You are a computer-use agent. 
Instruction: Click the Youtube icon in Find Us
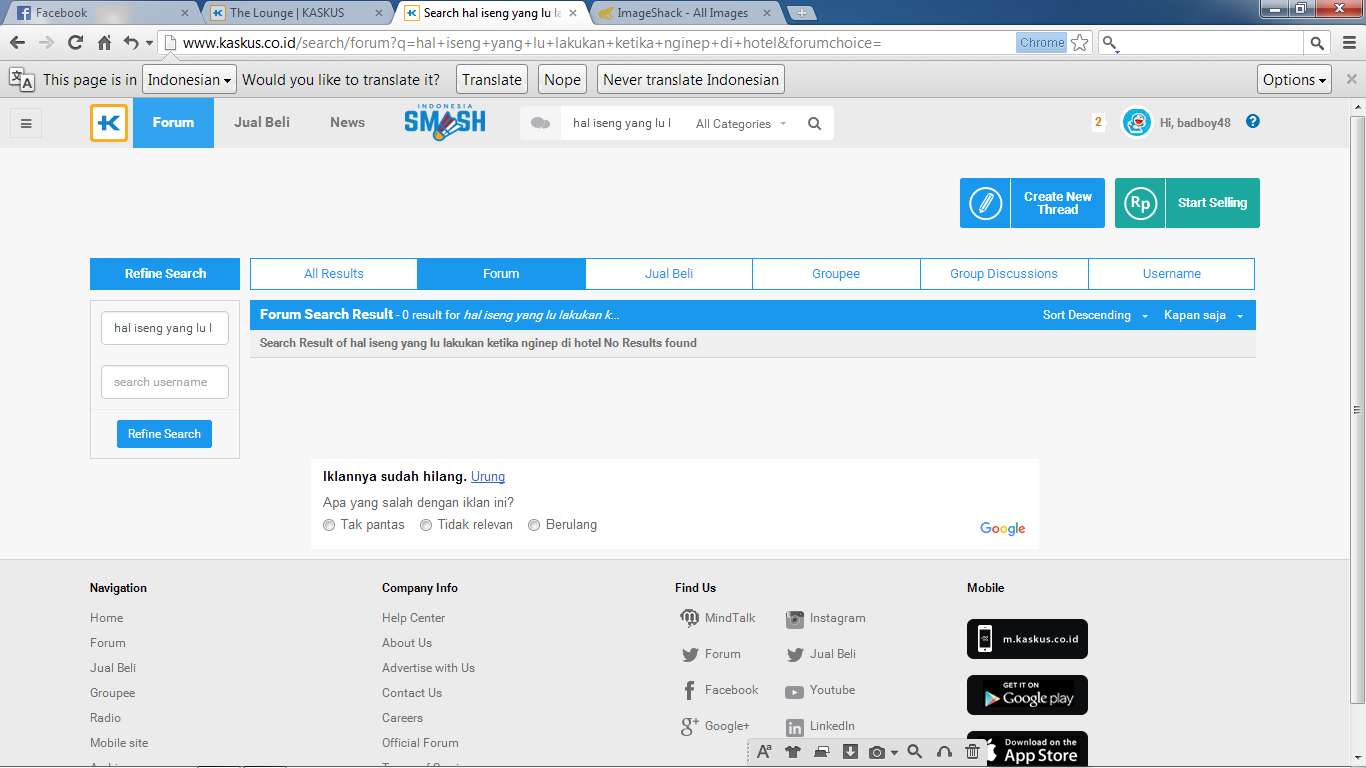pyautogui.click(x=794, y=691)
